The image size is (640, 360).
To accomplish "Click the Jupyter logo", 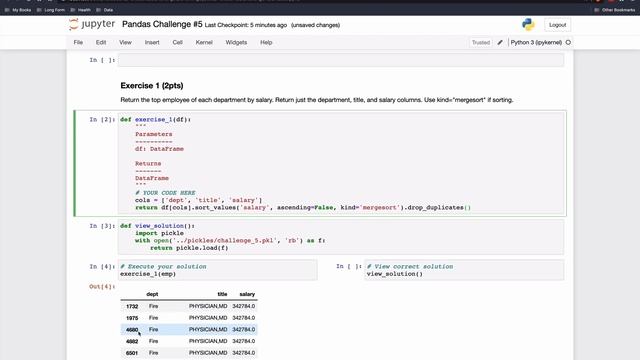I will 92,24.
